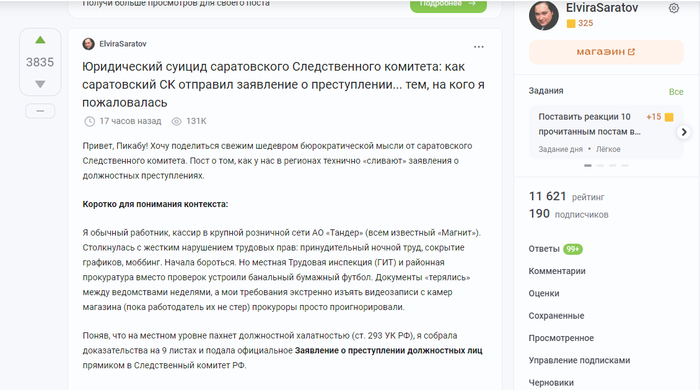Screen dimensions: 700x390
Task: Open 'Ответы' menu item
Action: click(544, 249)
